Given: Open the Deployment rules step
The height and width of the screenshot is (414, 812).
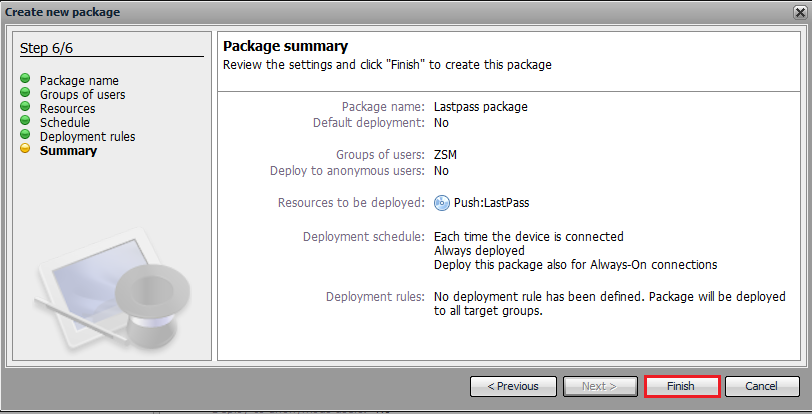Looking at the screenshot, I should 87,136.
